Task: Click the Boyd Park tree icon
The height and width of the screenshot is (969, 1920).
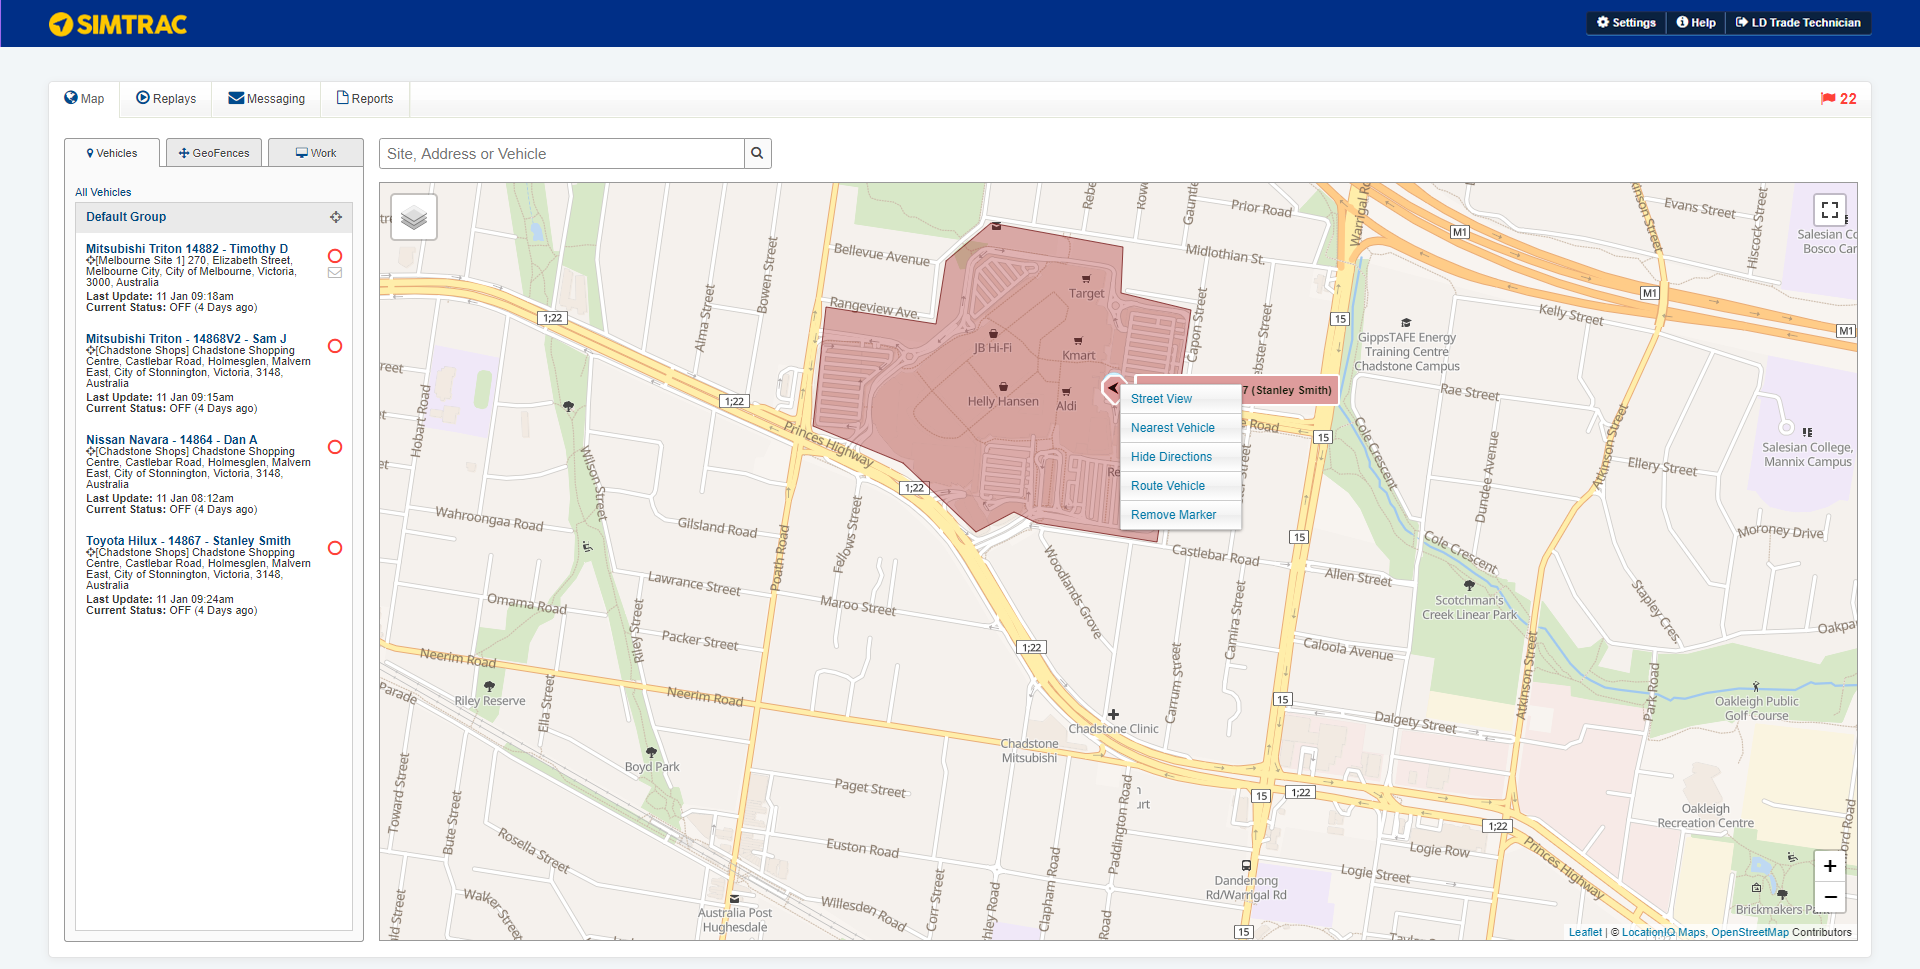Action: click(651, 752)
